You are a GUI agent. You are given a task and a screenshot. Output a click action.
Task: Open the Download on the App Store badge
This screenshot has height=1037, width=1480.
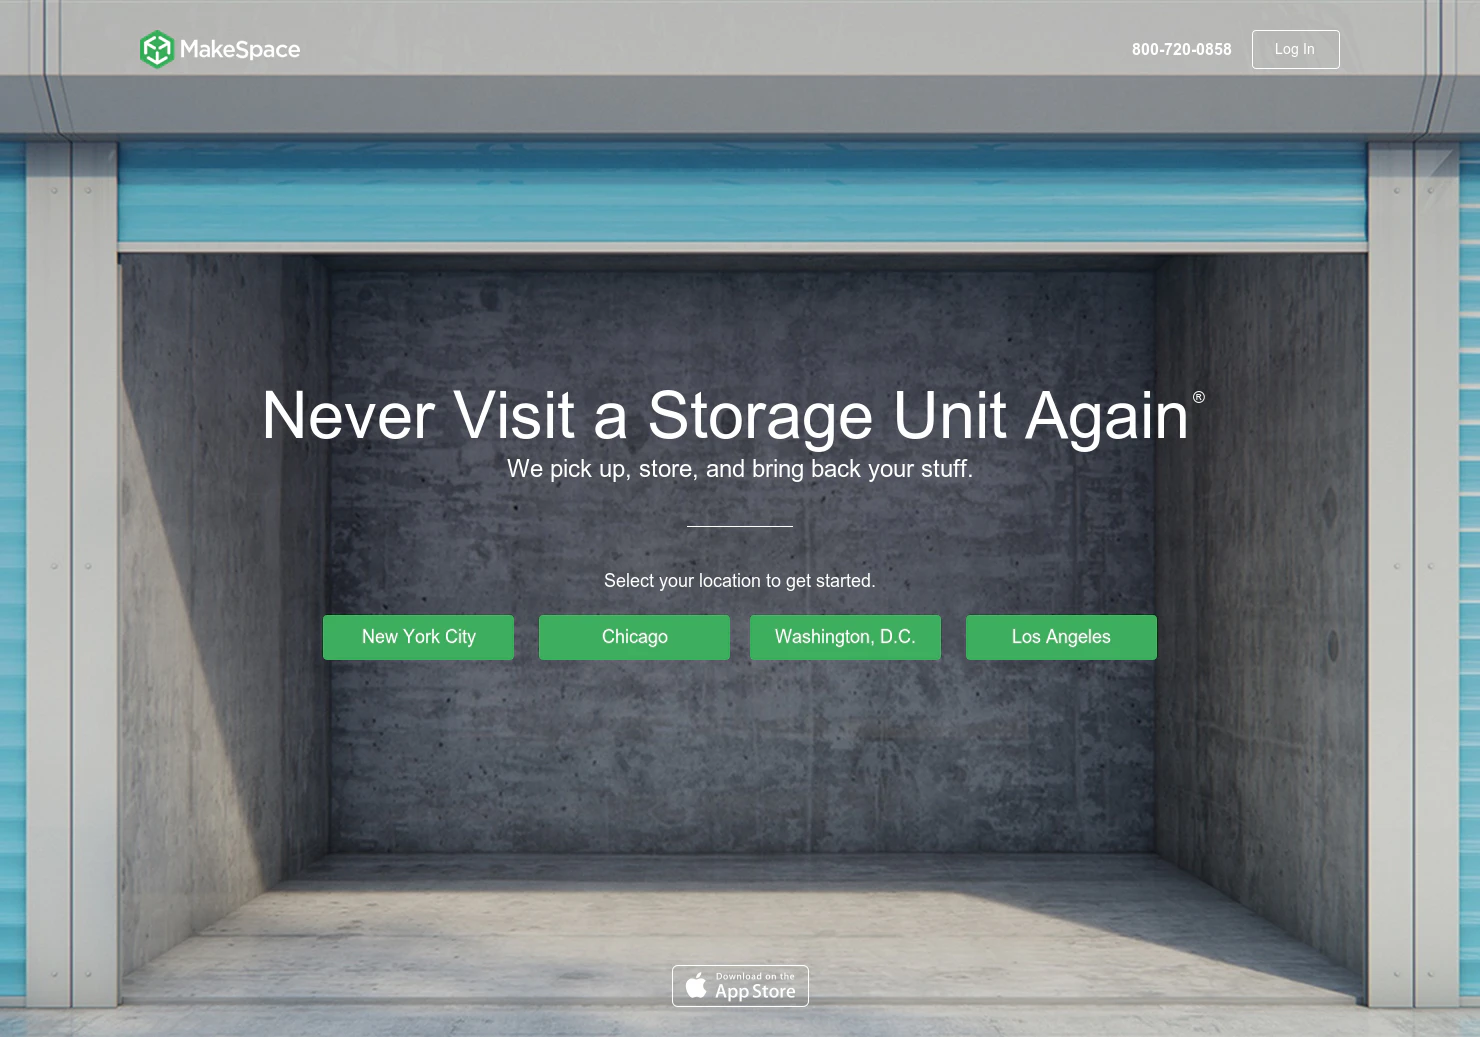(x=740, y=986)
